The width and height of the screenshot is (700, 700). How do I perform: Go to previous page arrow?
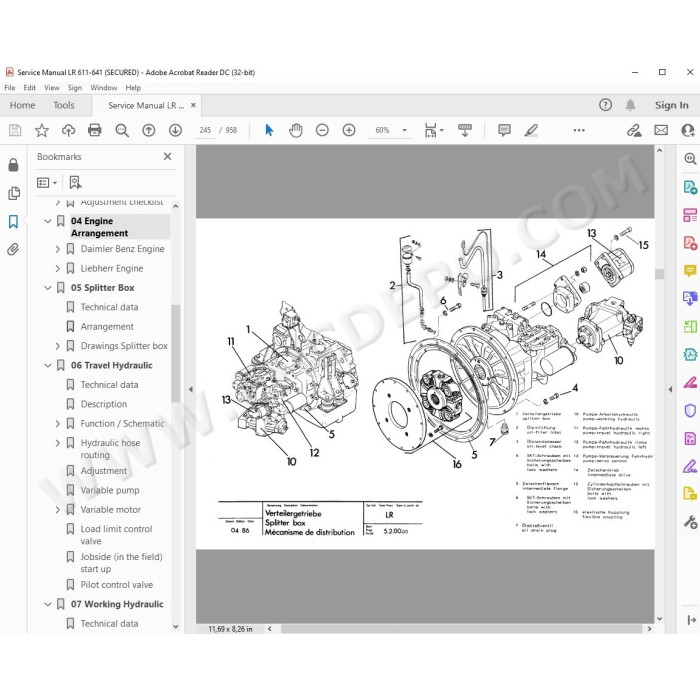(x=149, y=130)
